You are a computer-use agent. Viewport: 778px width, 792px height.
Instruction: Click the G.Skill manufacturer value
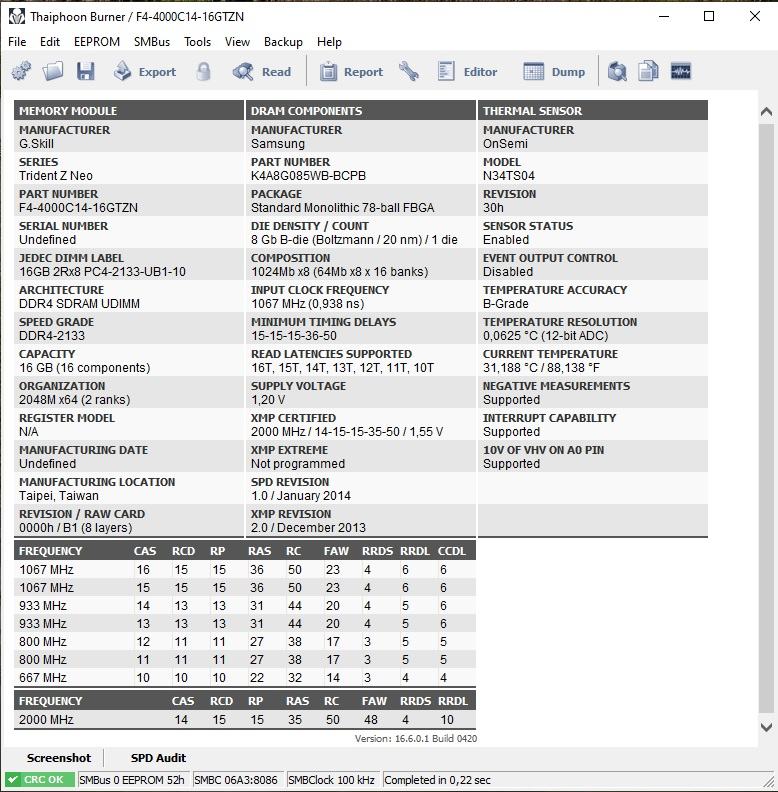click(36, 143)
